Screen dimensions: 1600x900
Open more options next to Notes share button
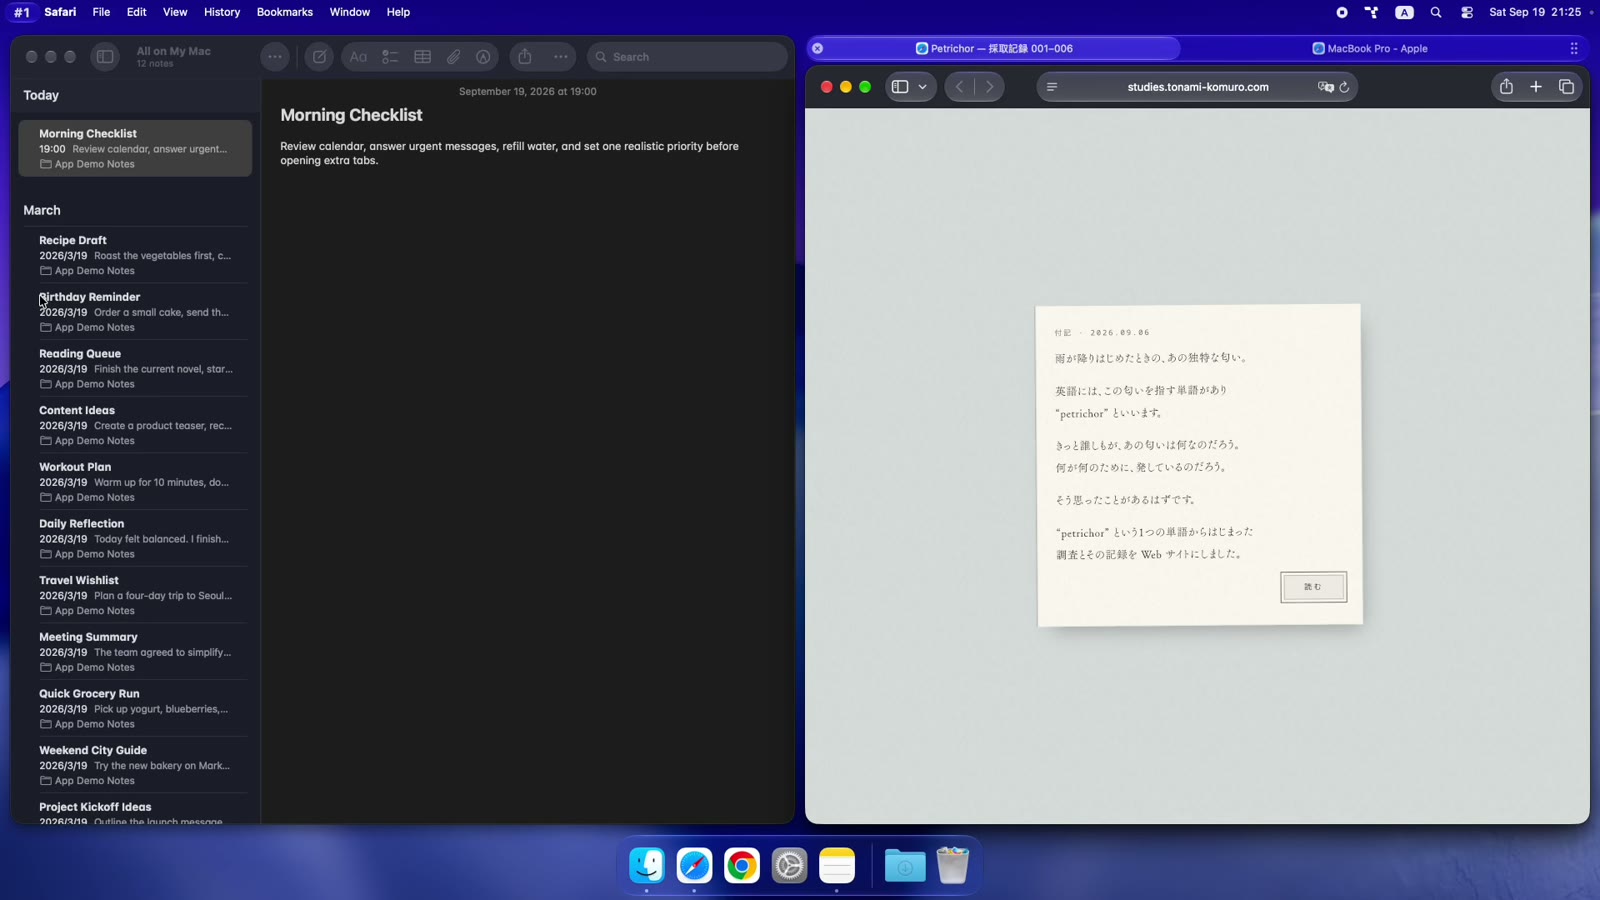pyautogui.click(x=561, y=57)
